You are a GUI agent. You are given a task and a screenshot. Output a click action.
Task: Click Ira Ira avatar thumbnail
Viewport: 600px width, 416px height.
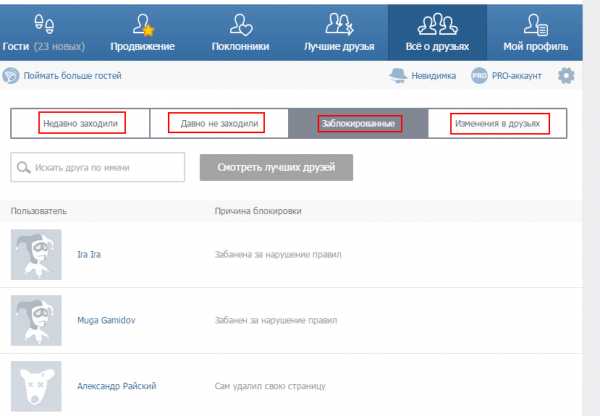36,254
